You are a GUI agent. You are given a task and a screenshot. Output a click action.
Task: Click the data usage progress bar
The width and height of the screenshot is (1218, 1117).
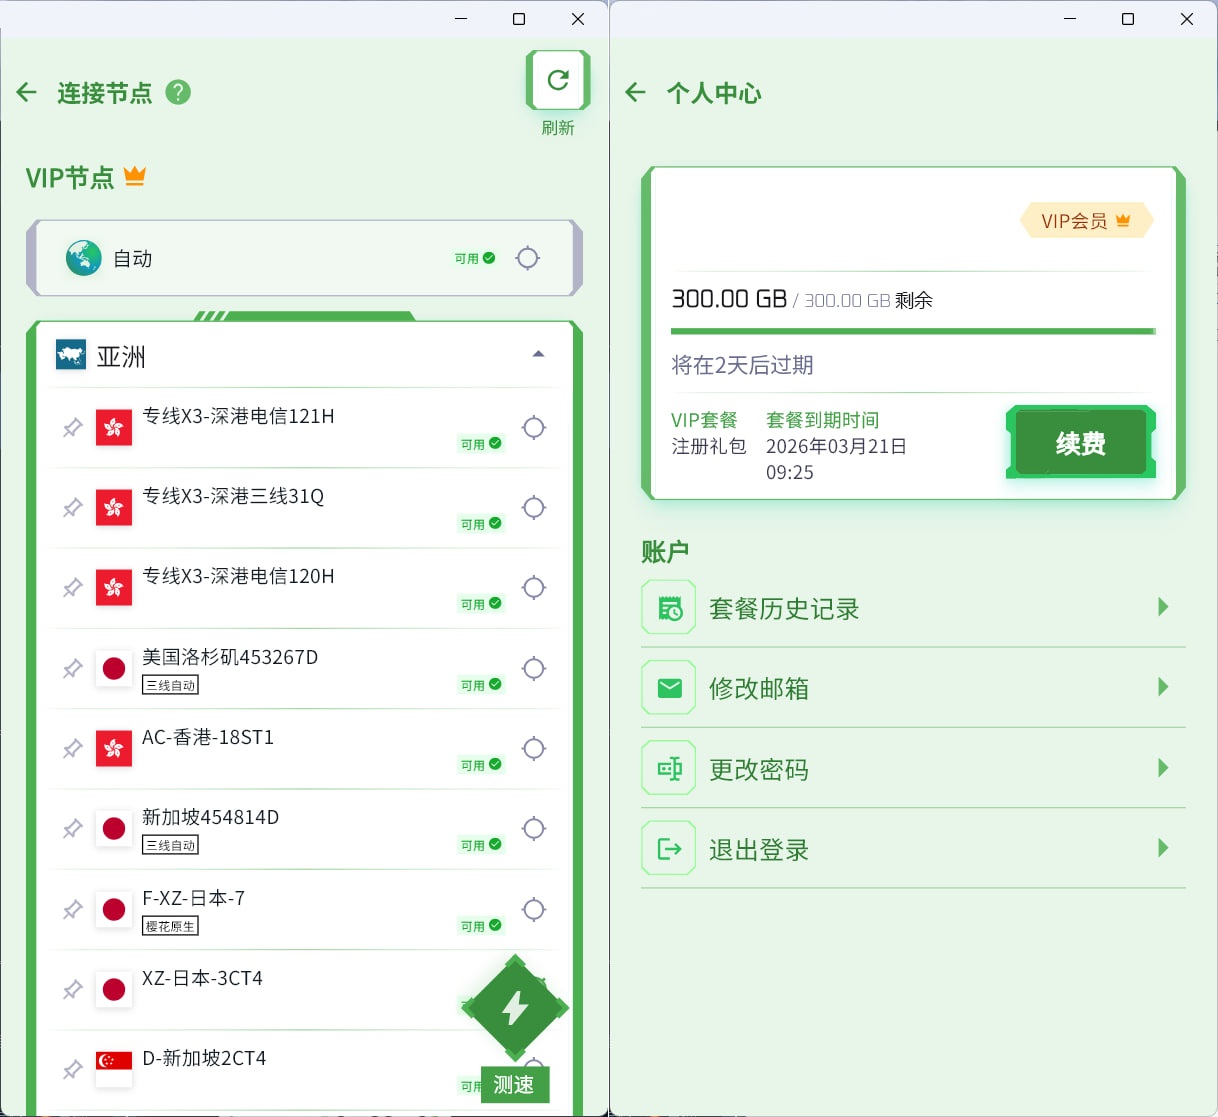tap(912, 331)
